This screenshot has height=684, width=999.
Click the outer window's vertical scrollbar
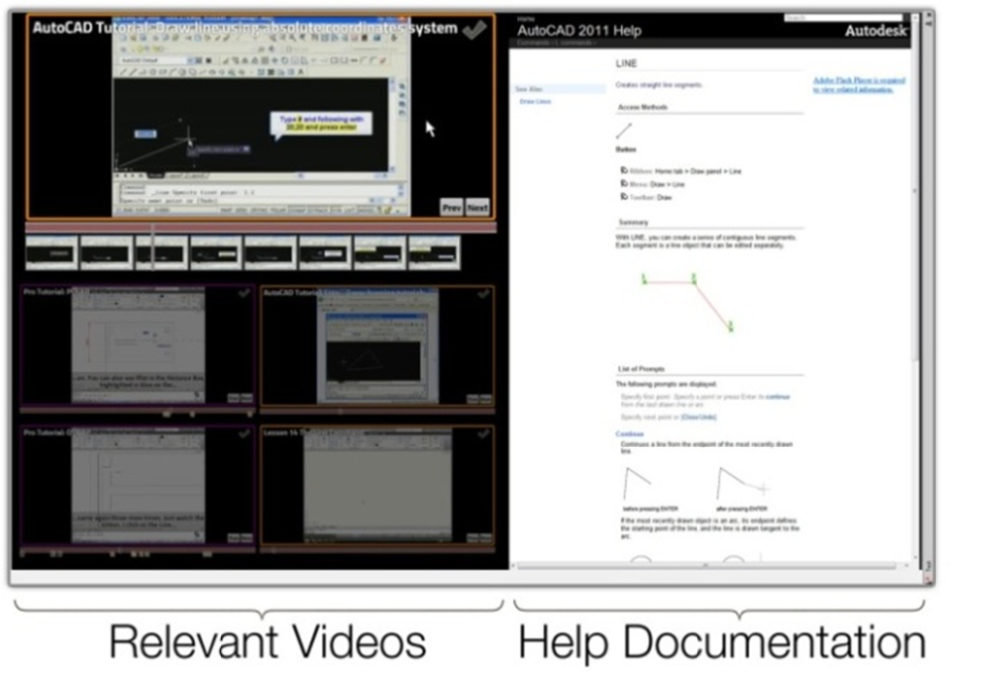(929, 296)
